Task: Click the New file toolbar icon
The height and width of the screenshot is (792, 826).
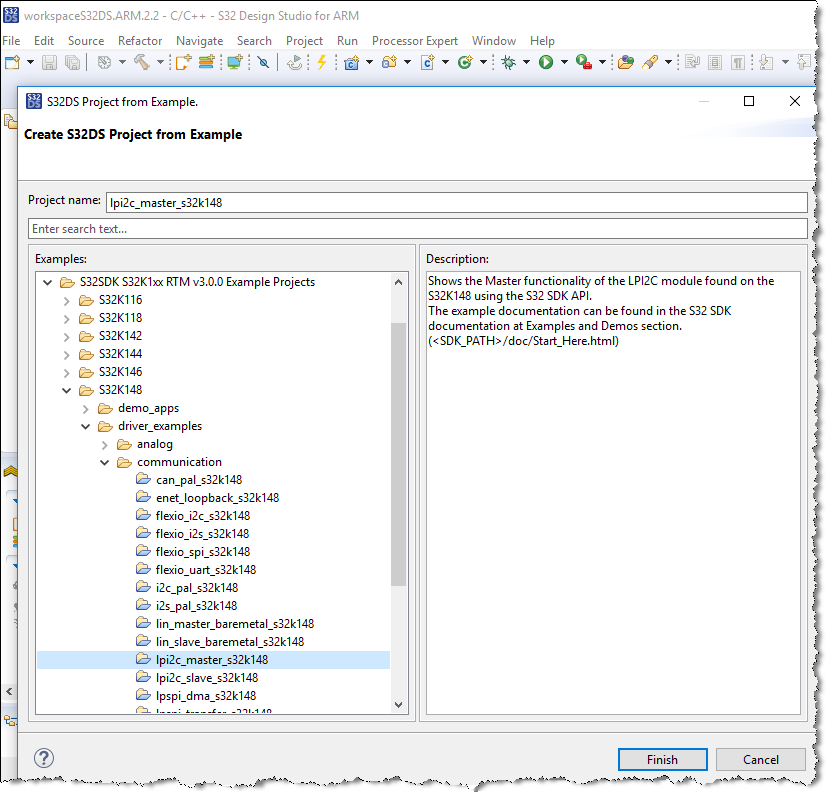Action: point(12,63)
